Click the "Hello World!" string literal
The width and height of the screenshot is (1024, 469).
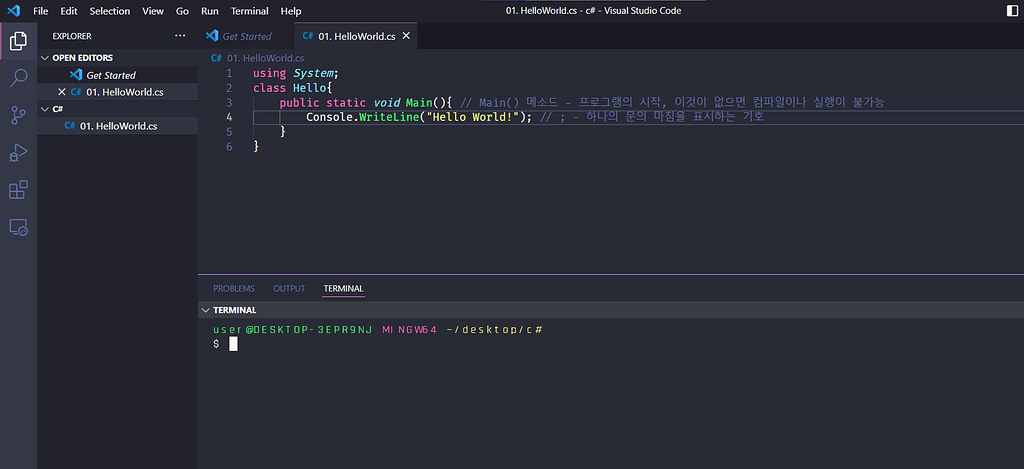[473, 118]
